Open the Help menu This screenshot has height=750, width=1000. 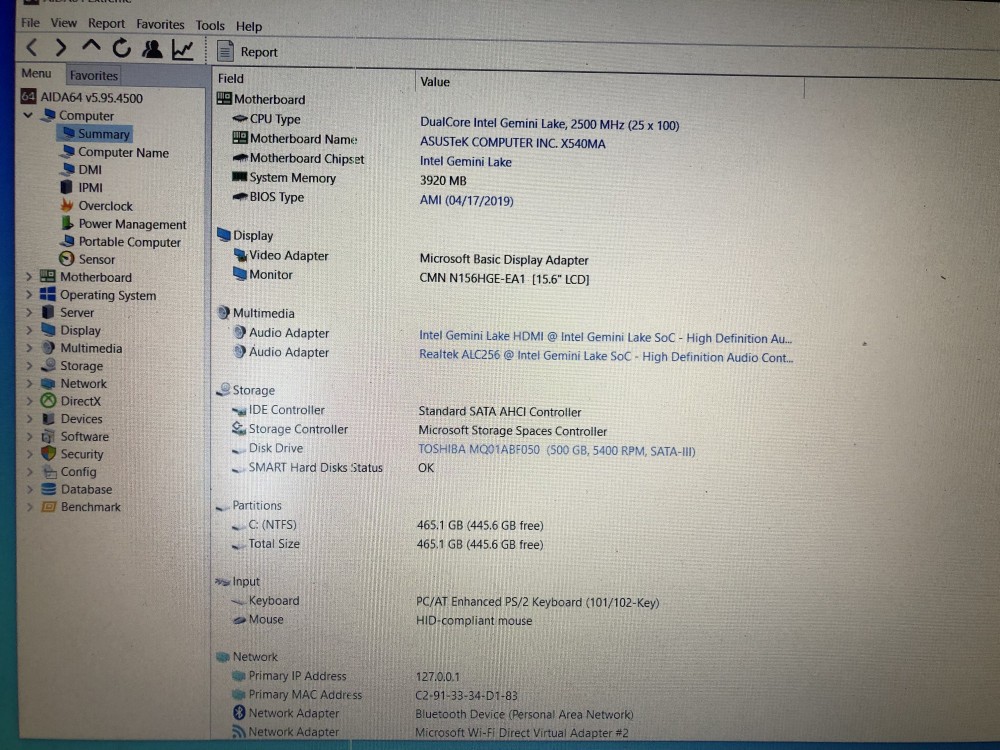coord(249,26)
